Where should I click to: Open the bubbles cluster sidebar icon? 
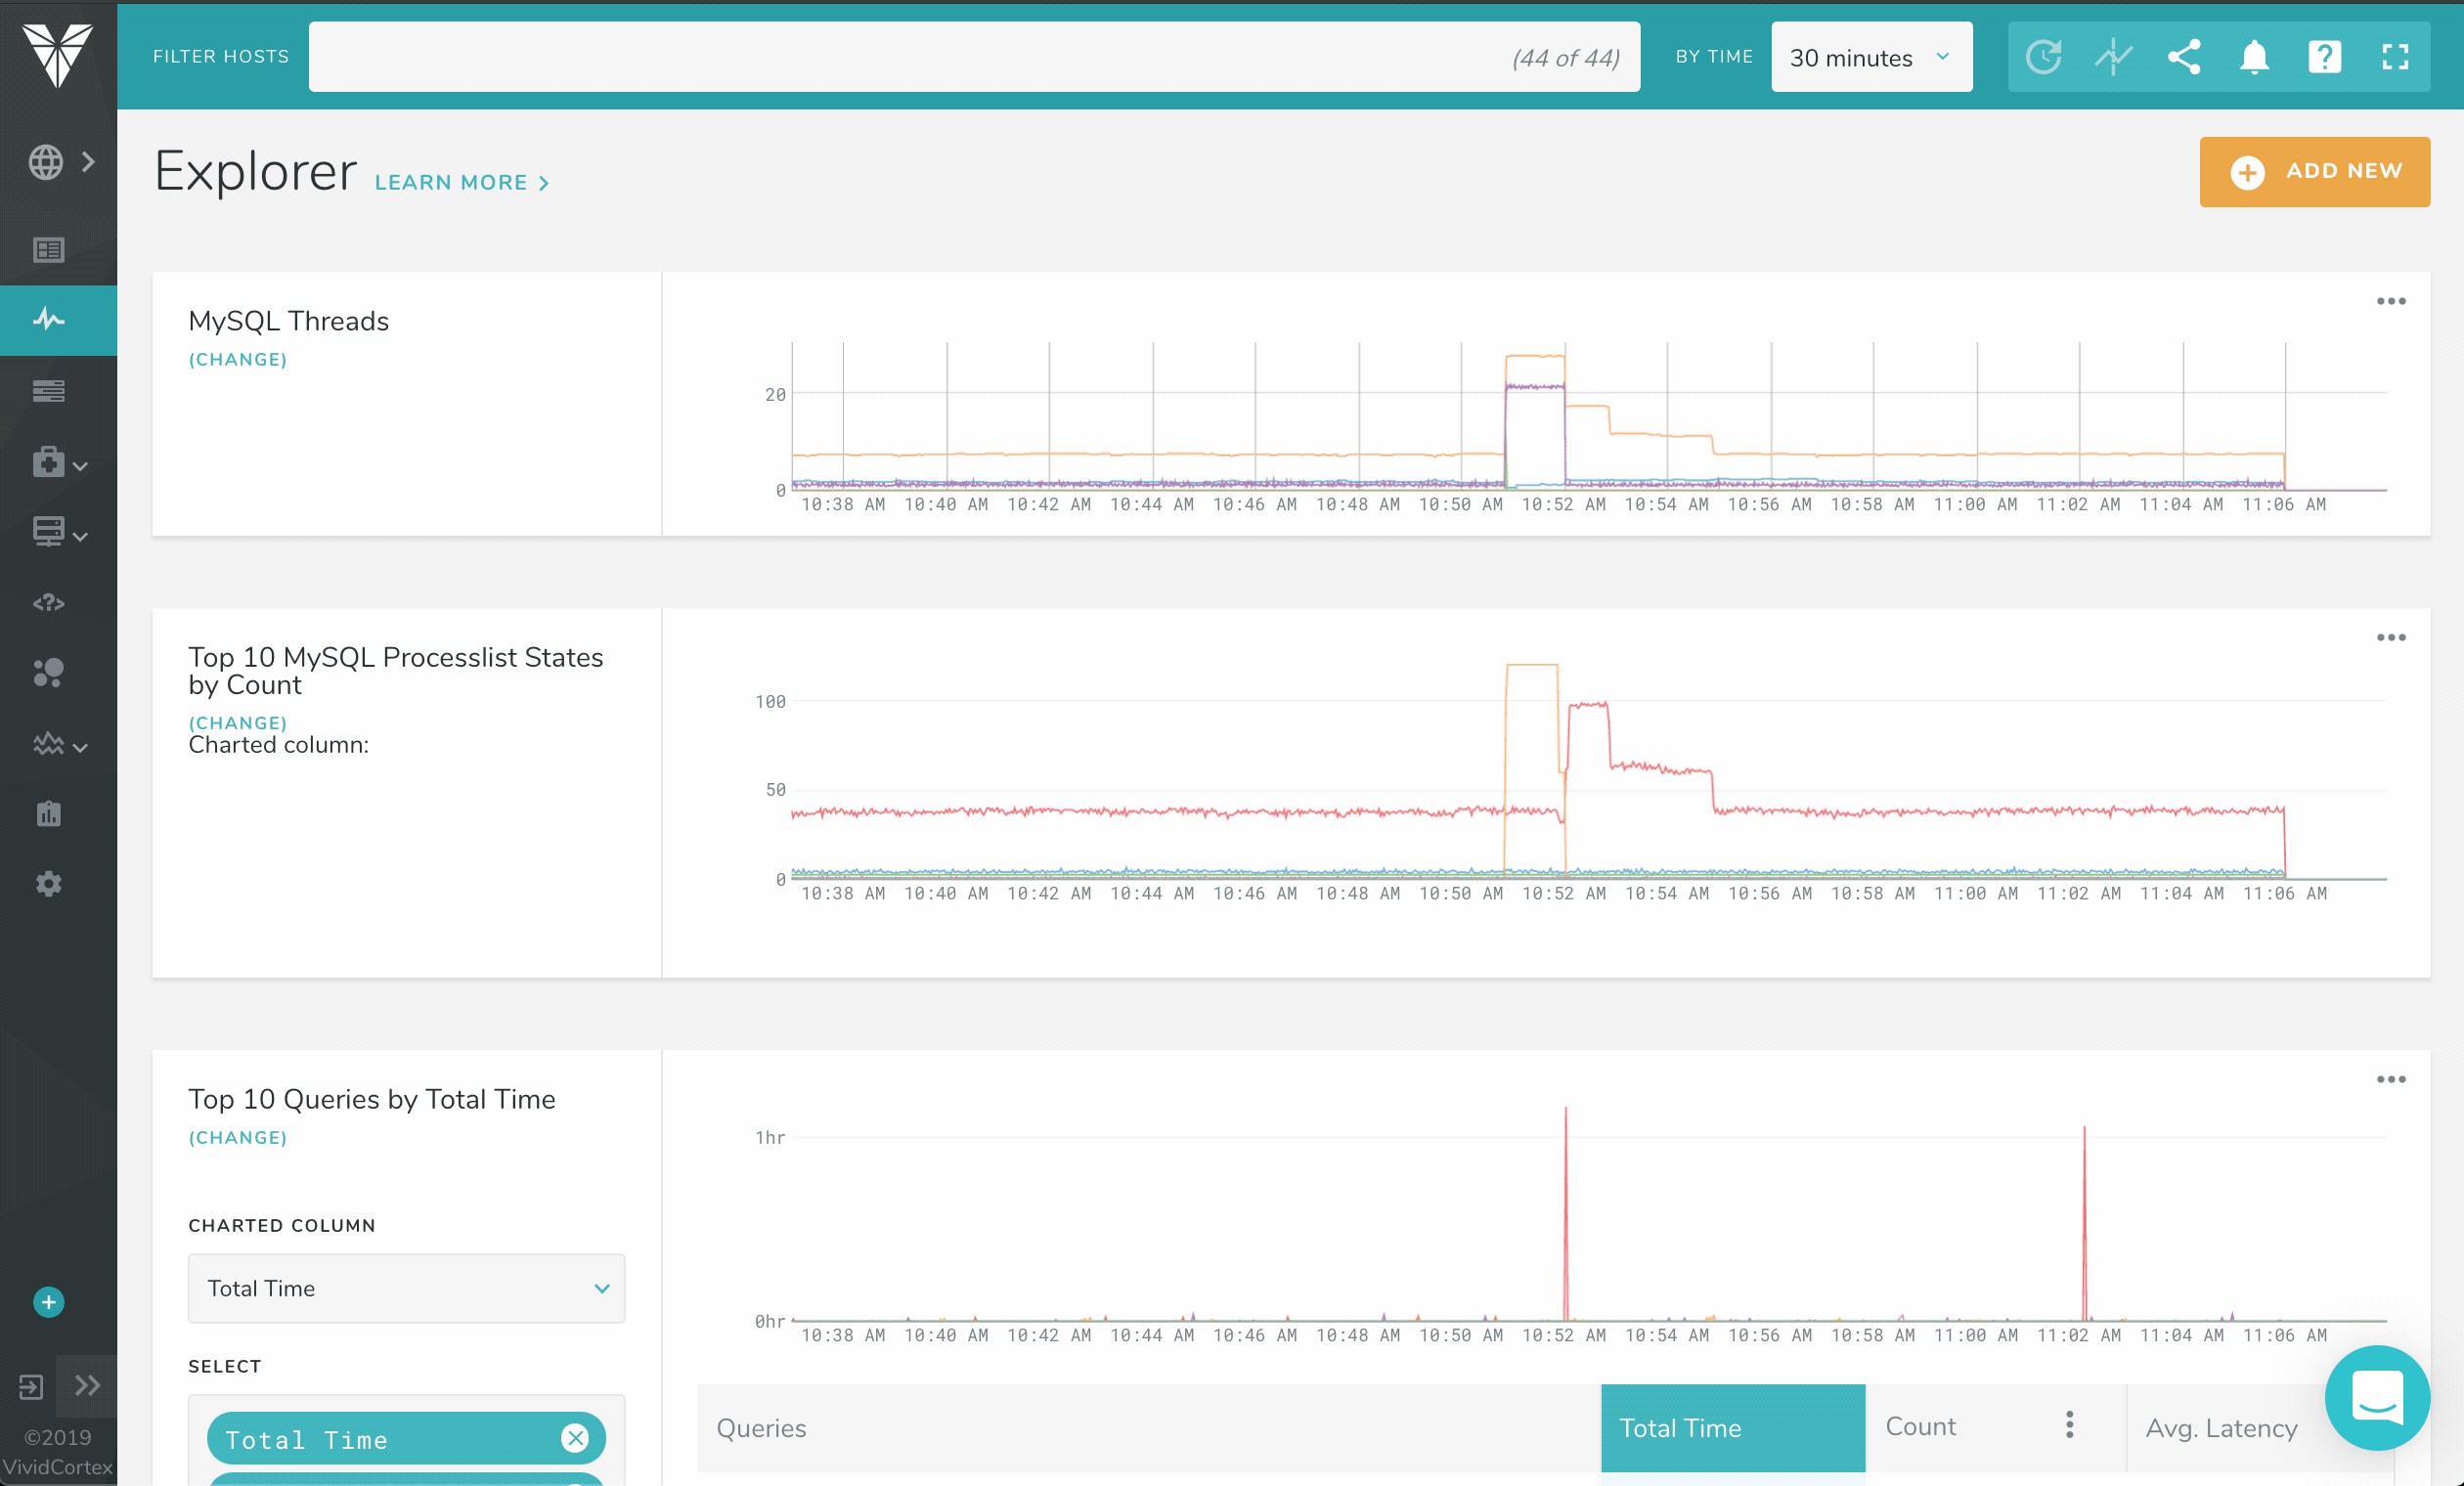point(48,672)
